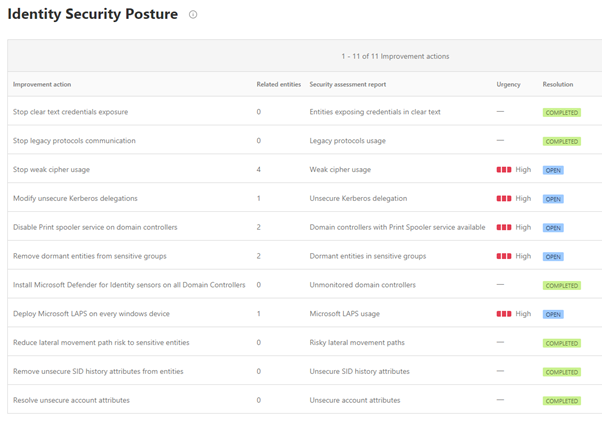The width and height of the screenshot is (602, 421).
Task: Open the Risky lateral movement paths report
Action: click(357, 342)
